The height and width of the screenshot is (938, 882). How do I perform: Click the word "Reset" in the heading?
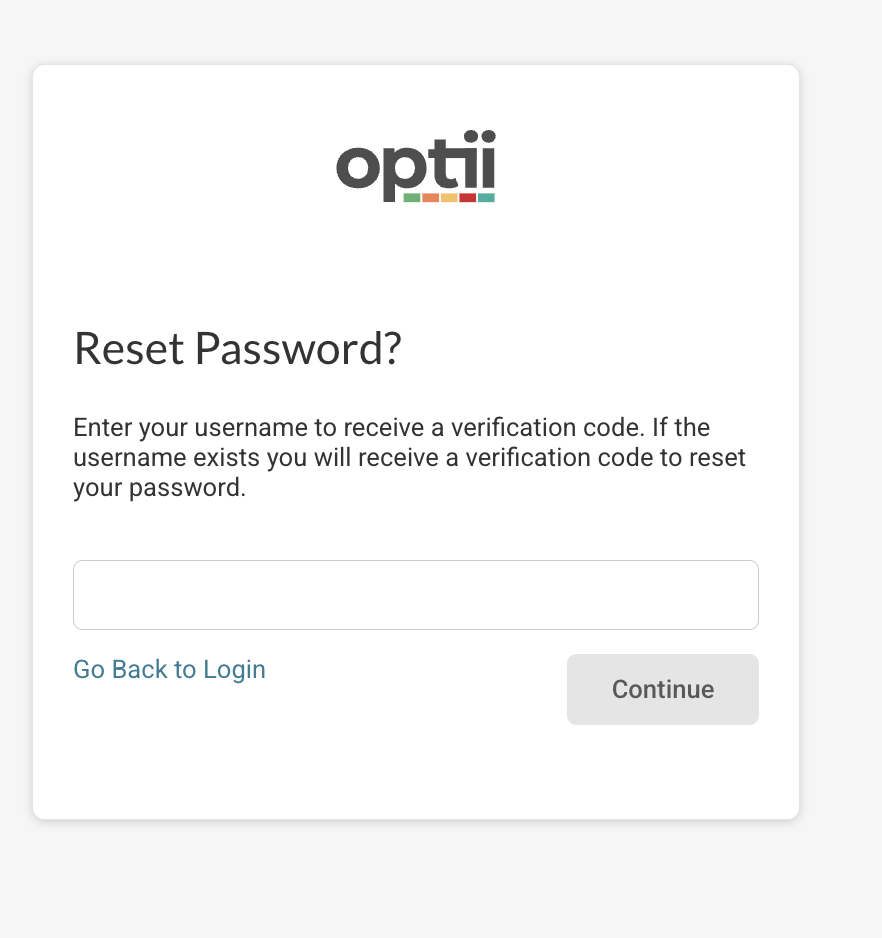129,349
